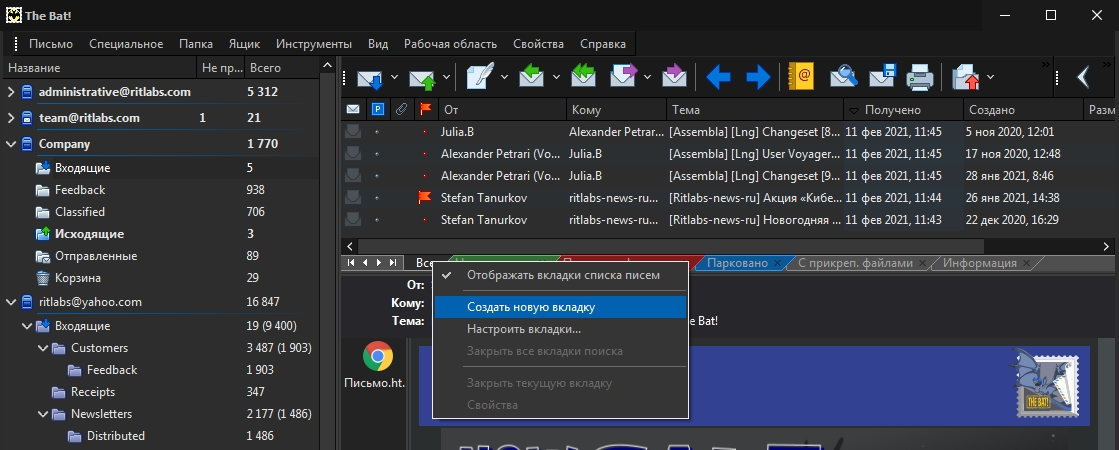Open the Инструменты menu
The width and height of the screenshot is (1119, 450).
[x=314, y=44]
